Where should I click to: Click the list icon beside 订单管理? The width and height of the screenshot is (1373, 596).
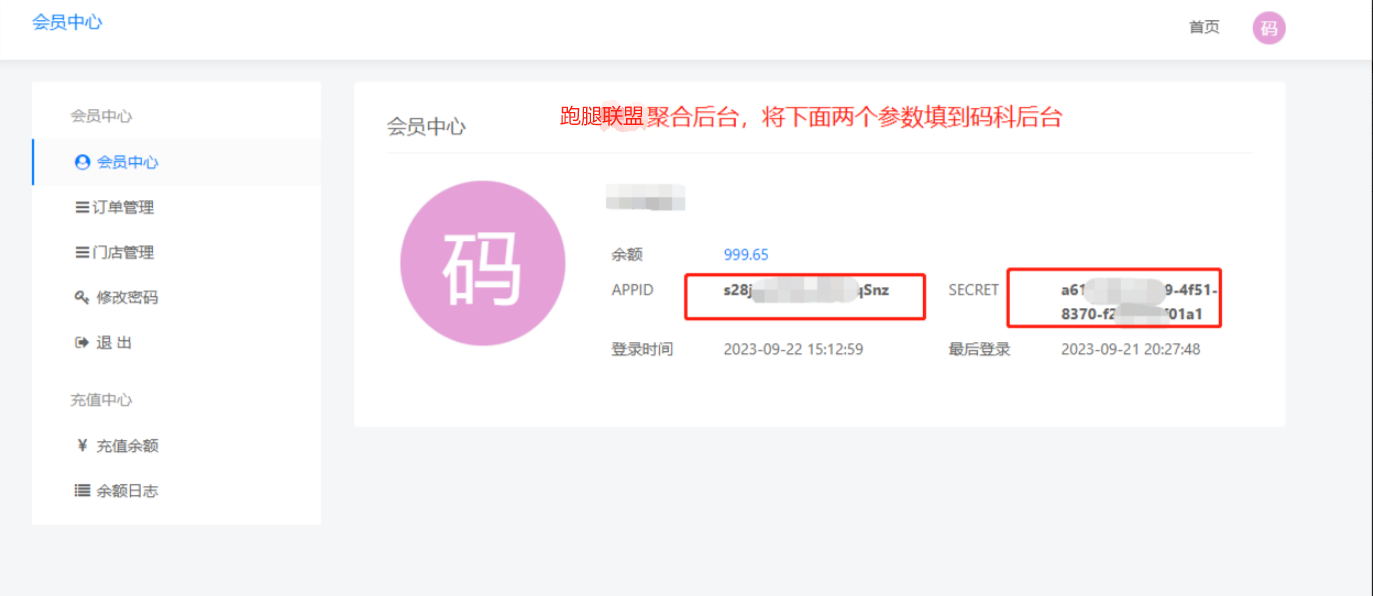[82, 208]
